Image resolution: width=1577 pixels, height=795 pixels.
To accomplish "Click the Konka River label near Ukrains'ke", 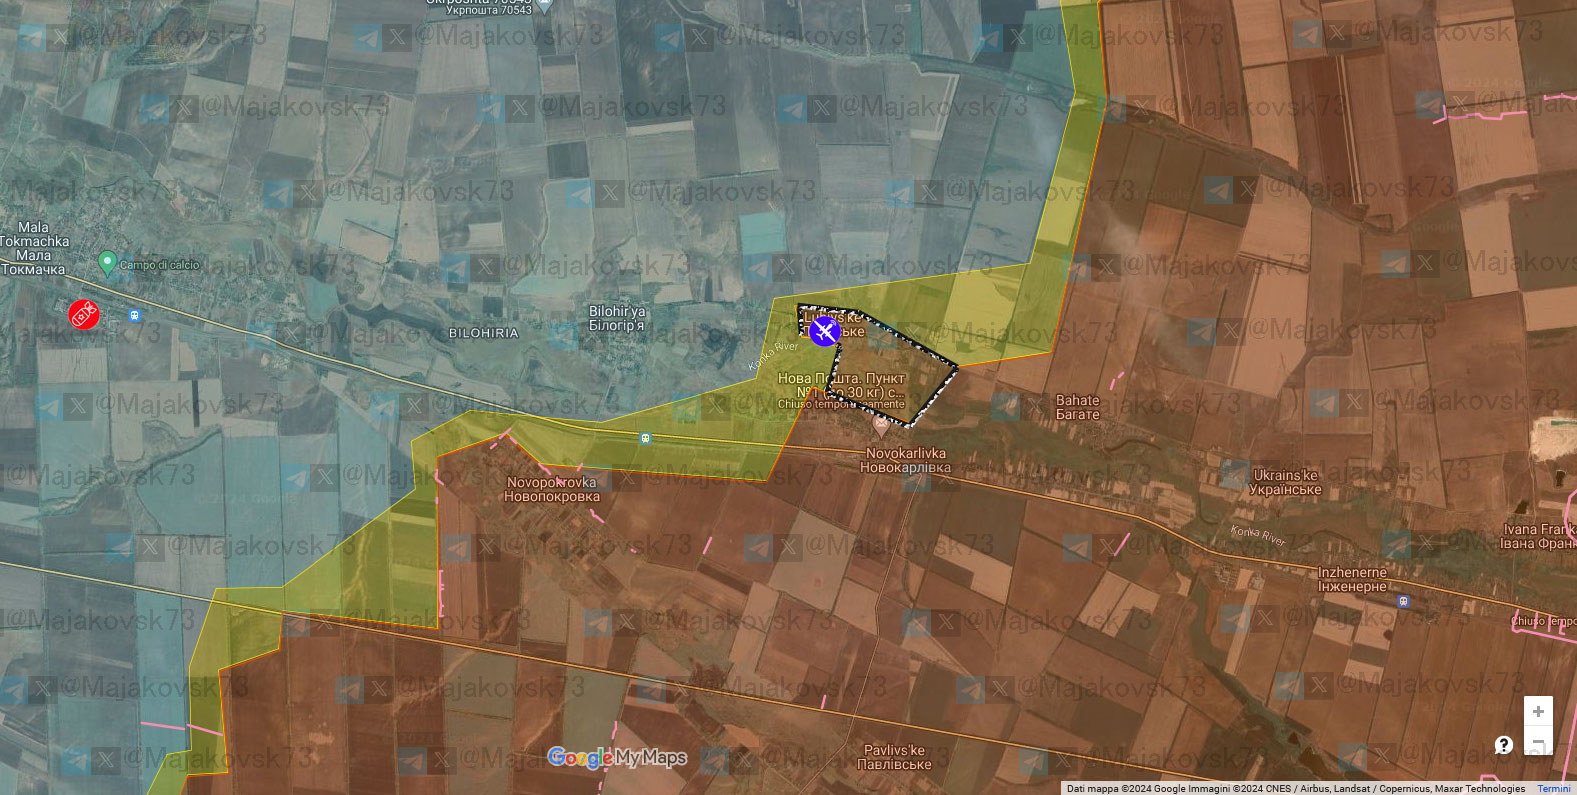I will 1258,536.
